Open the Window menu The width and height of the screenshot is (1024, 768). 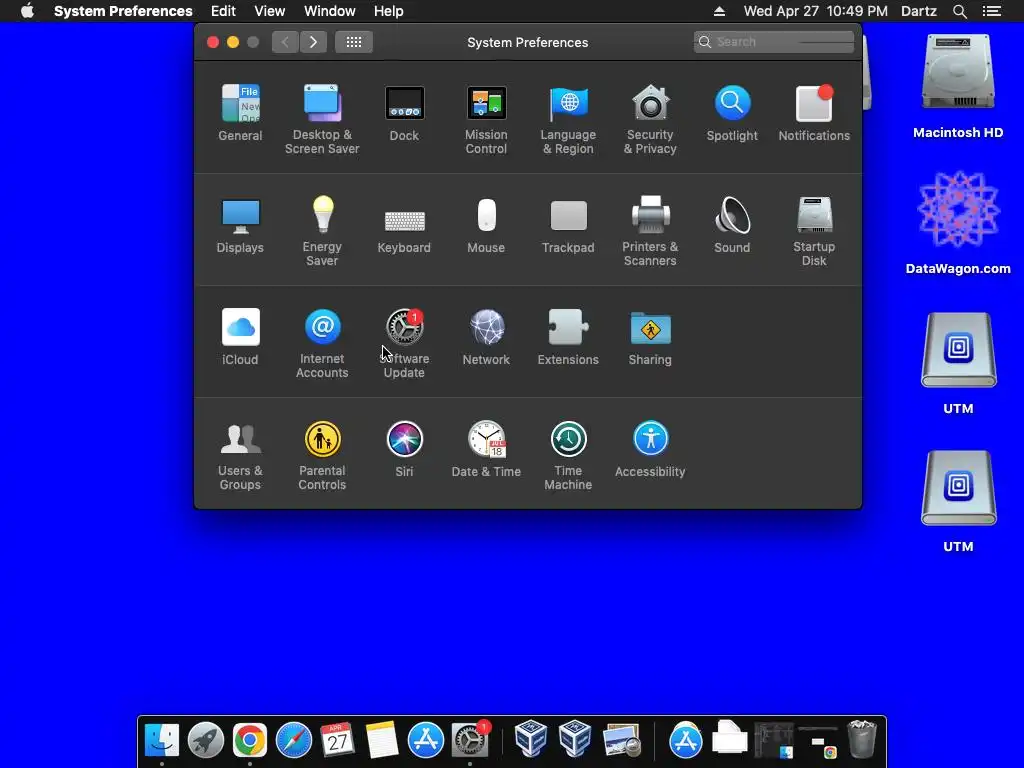point(330,11)
